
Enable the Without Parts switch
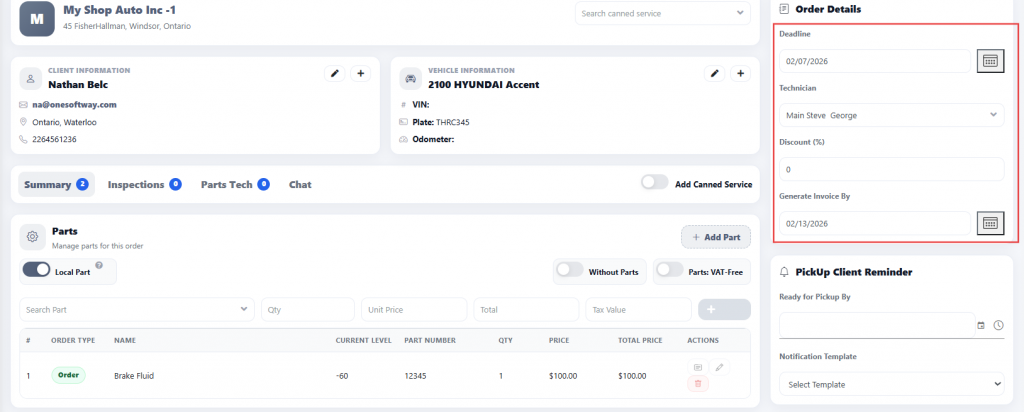pos(570,270)
